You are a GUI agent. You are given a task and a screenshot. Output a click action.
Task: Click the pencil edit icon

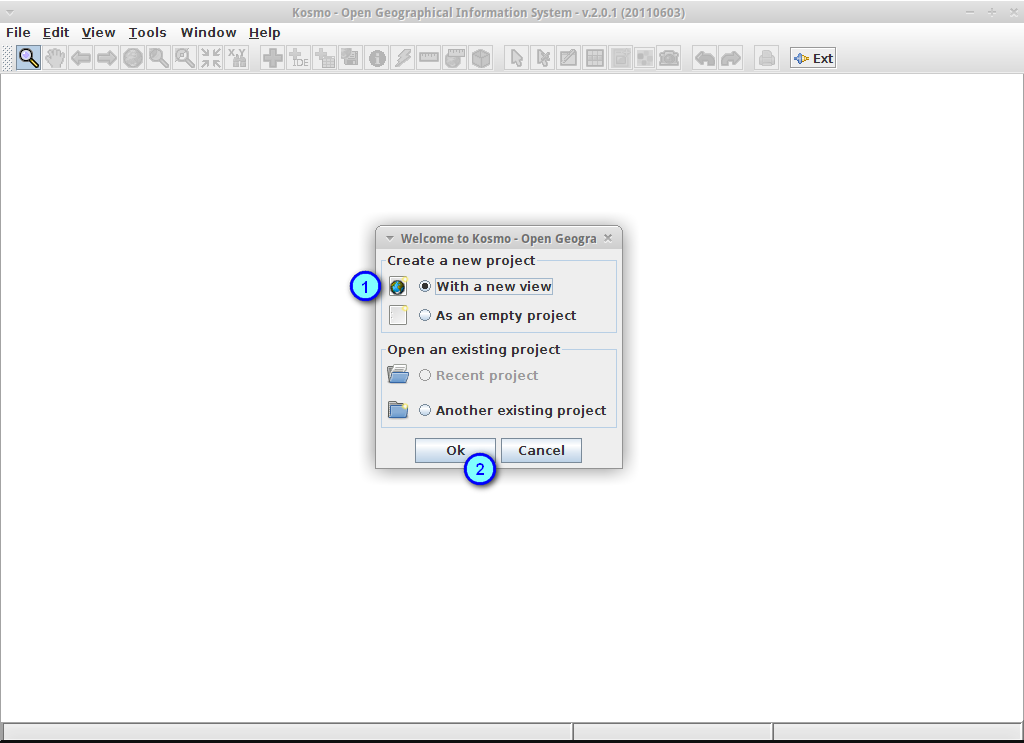[x=569, y=58]
